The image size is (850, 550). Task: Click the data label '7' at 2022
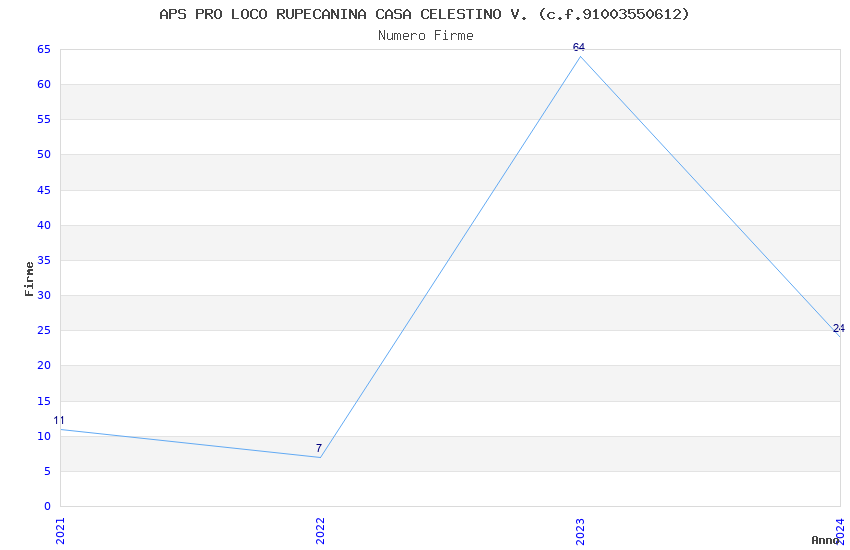pyautogui.click(x=319, y=448)
